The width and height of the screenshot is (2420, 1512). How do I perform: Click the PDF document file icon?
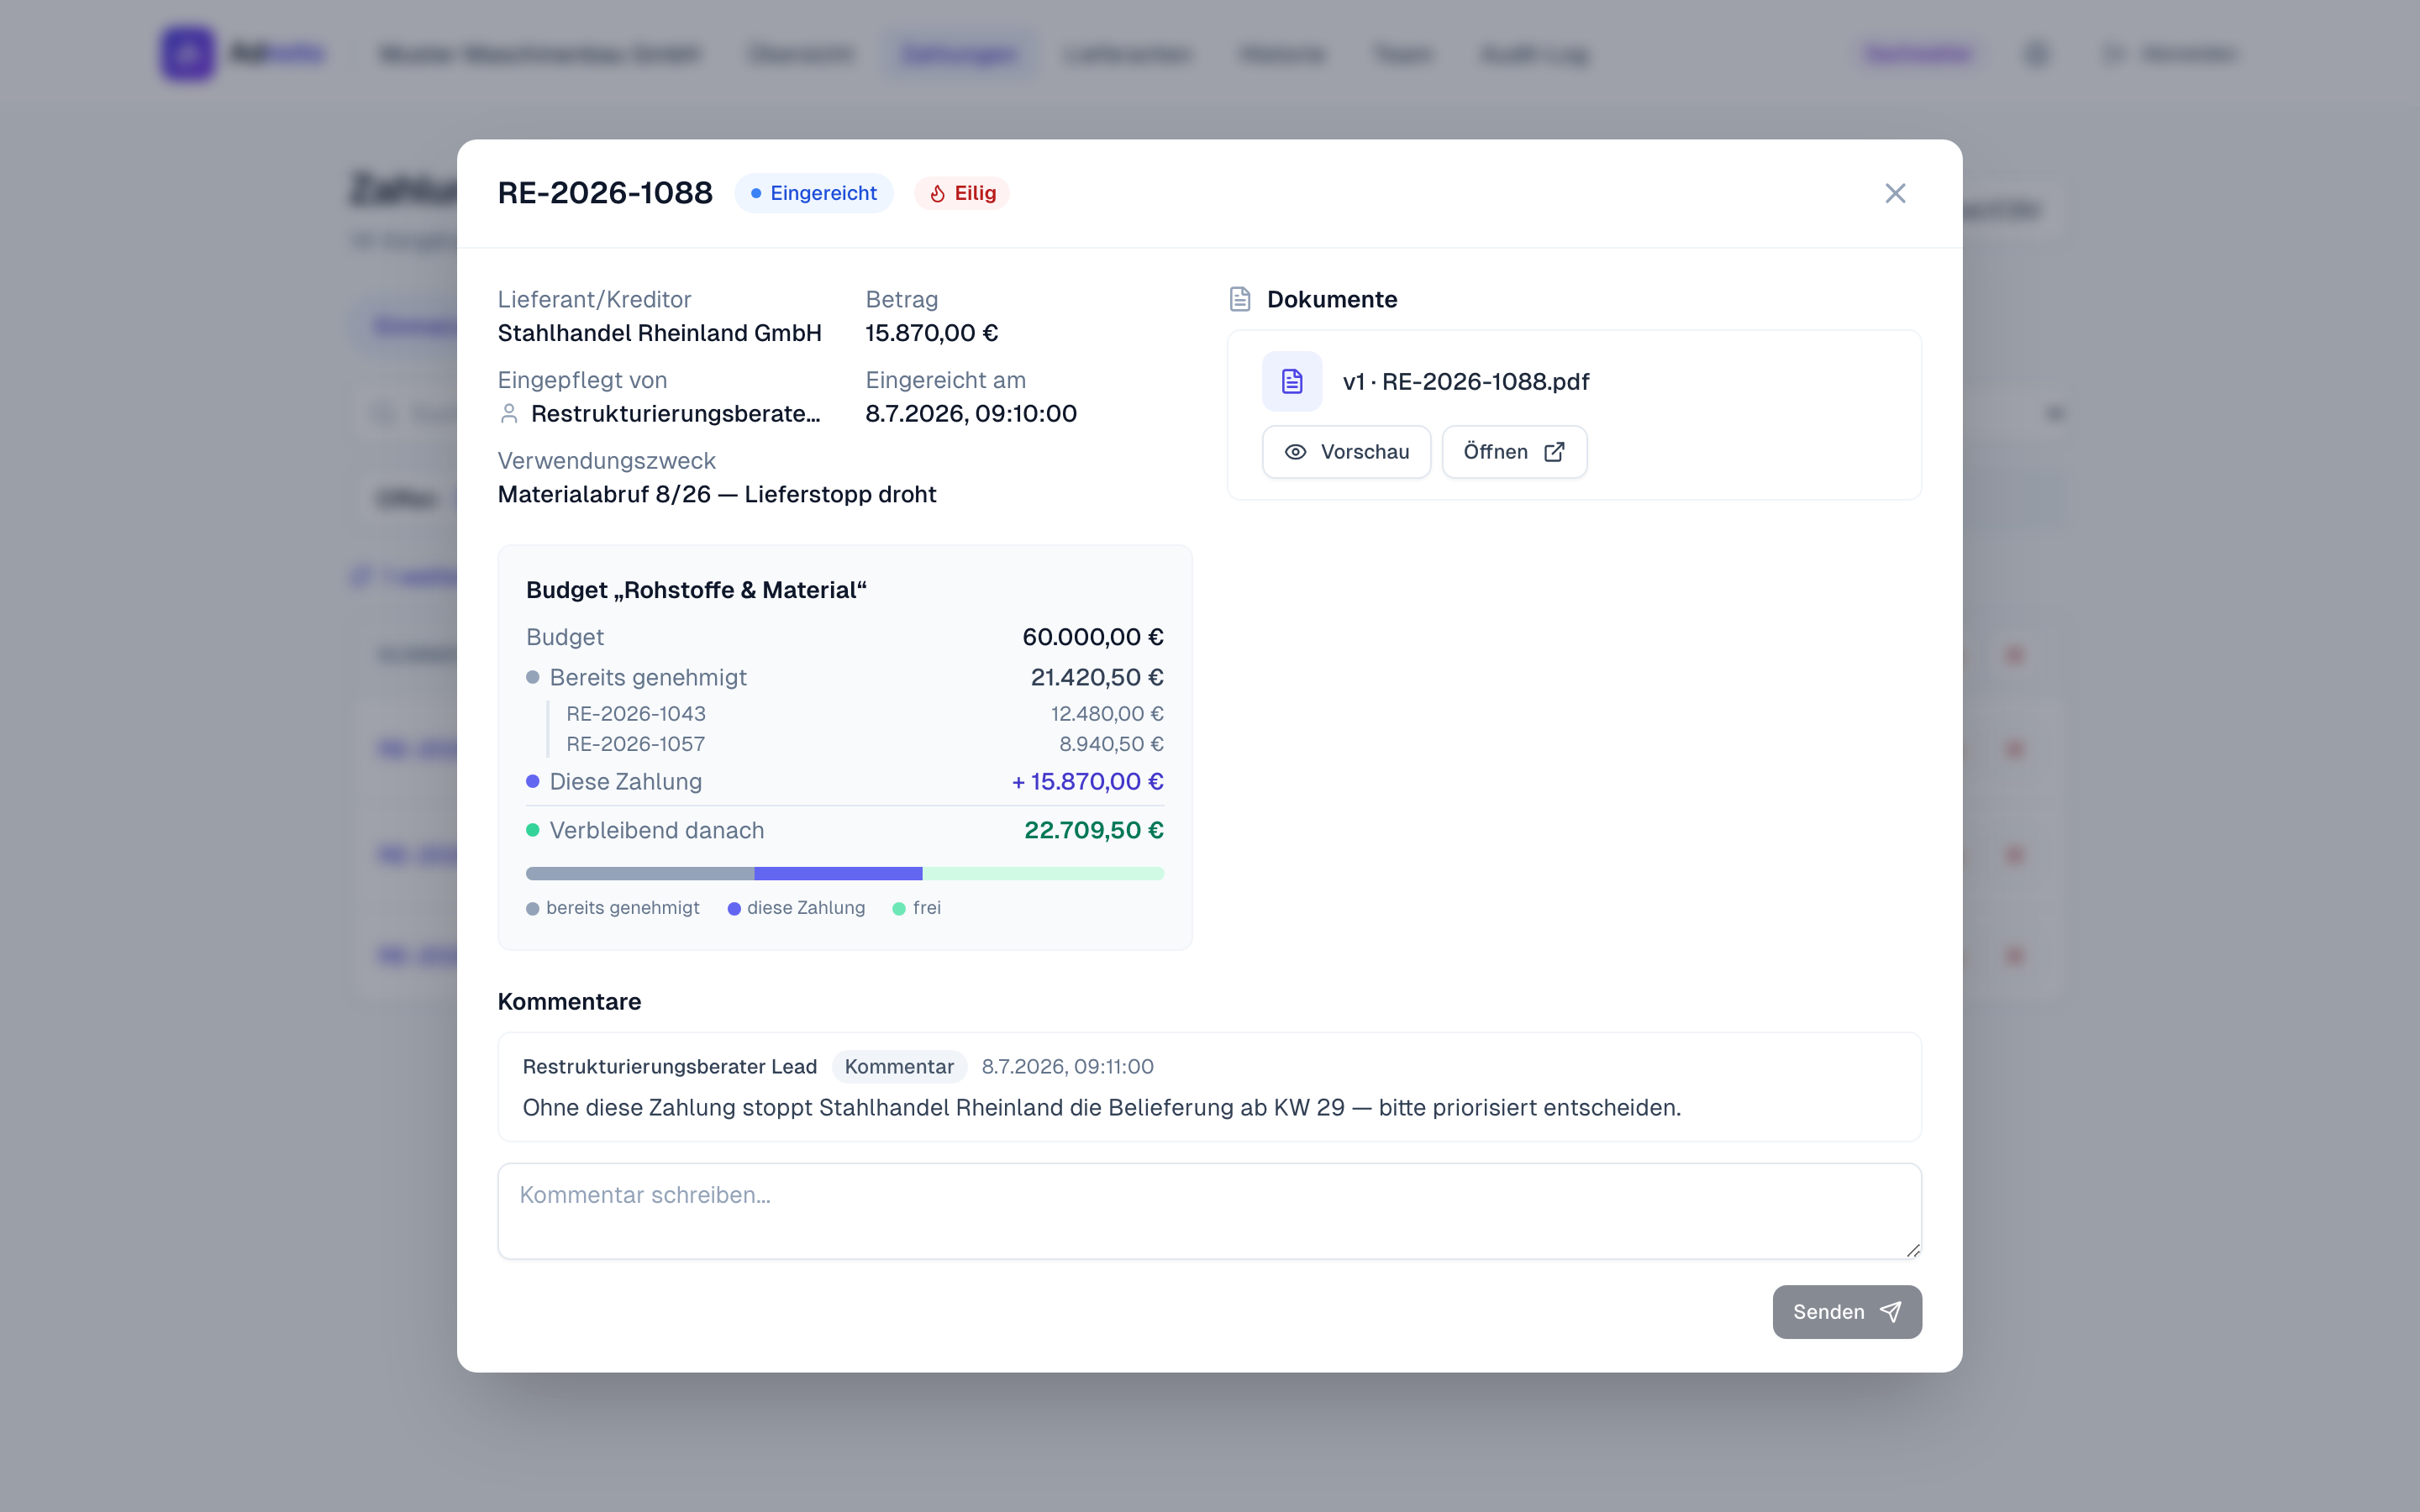pos(1292,381)
